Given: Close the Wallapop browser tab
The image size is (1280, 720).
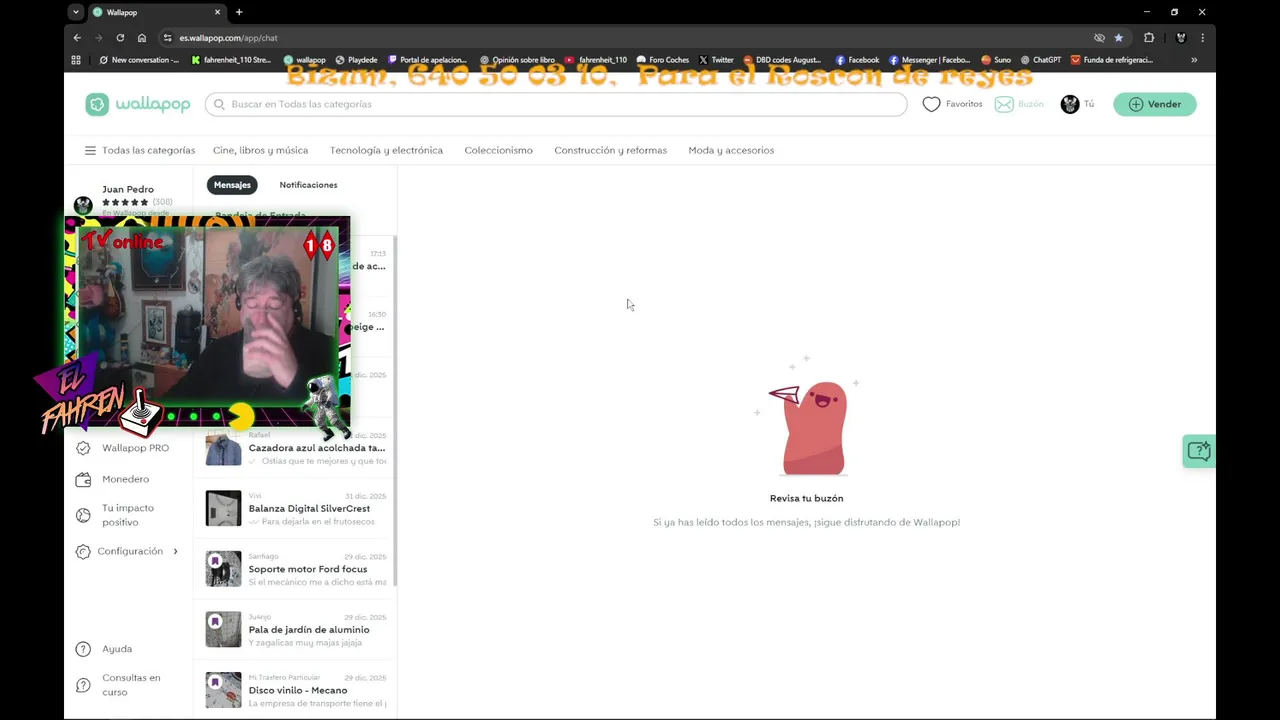Looking at the screenshot, I should (x=217, y=12).
